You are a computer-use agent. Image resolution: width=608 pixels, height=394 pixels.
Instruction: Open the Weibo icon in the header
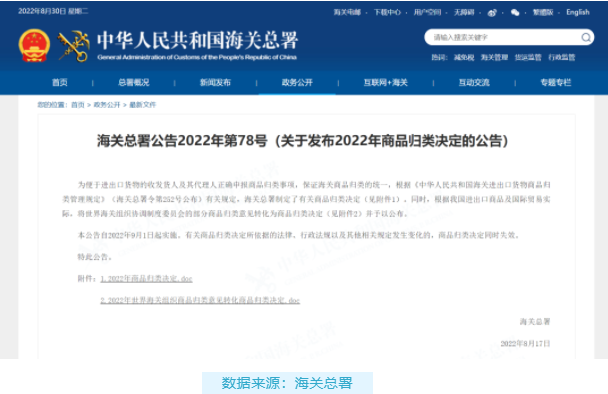tap(492, 13)
